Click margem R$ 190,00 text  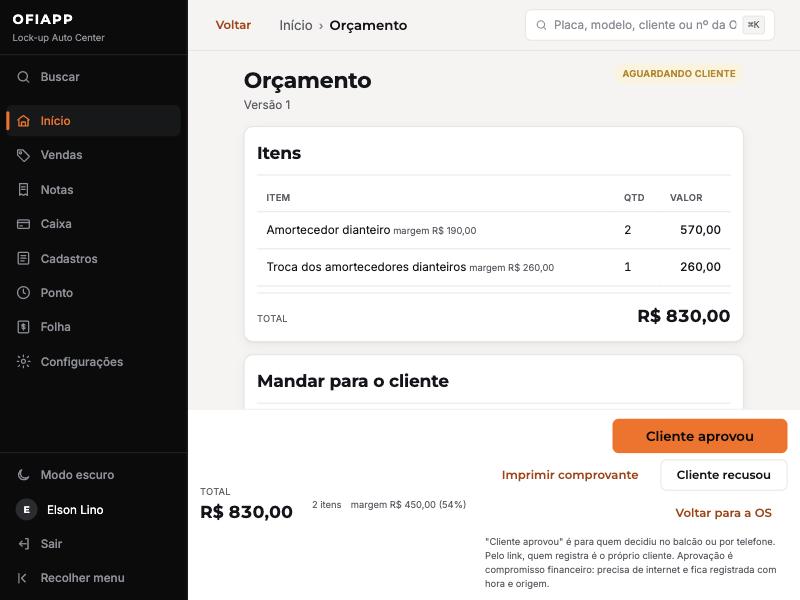tap(435, 231)
